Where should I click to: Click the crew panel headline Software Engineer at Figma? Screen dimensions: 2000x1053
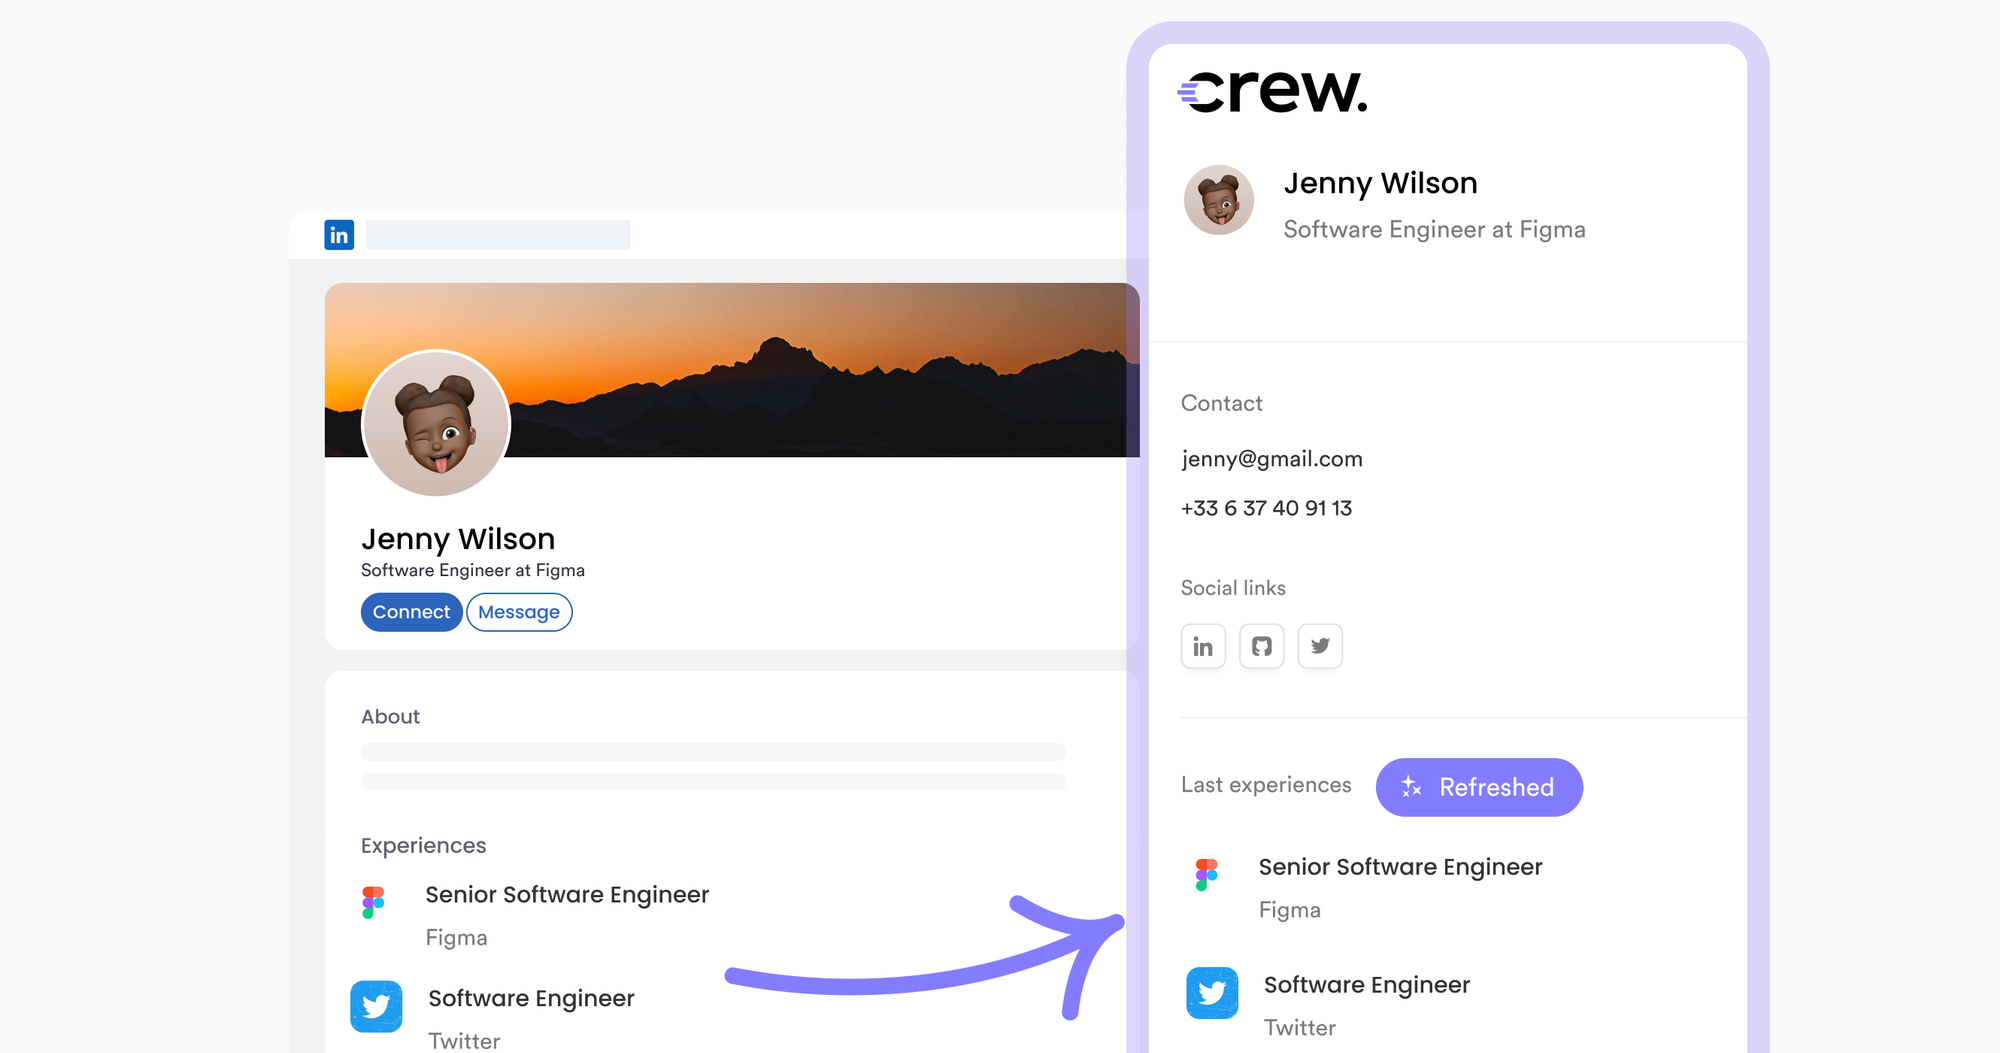(1434, 230)
